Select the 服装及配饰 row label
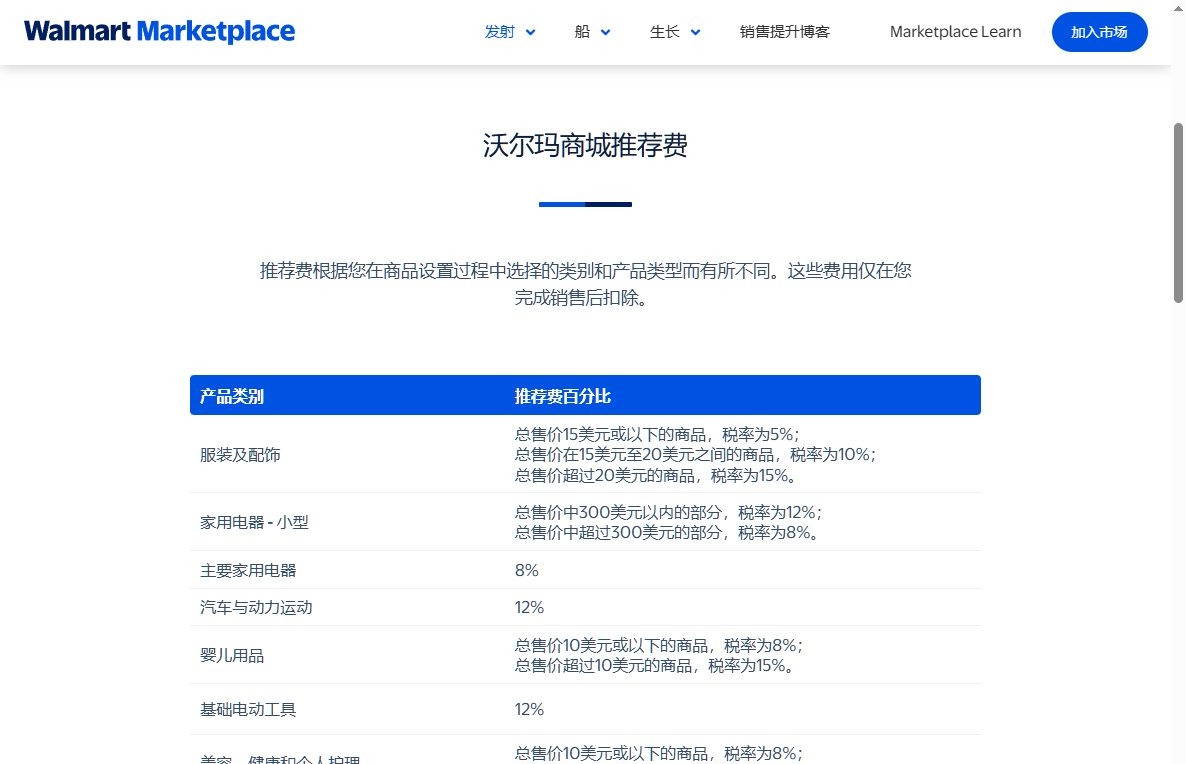This screenshot has width=1186, height=764. 240,455
